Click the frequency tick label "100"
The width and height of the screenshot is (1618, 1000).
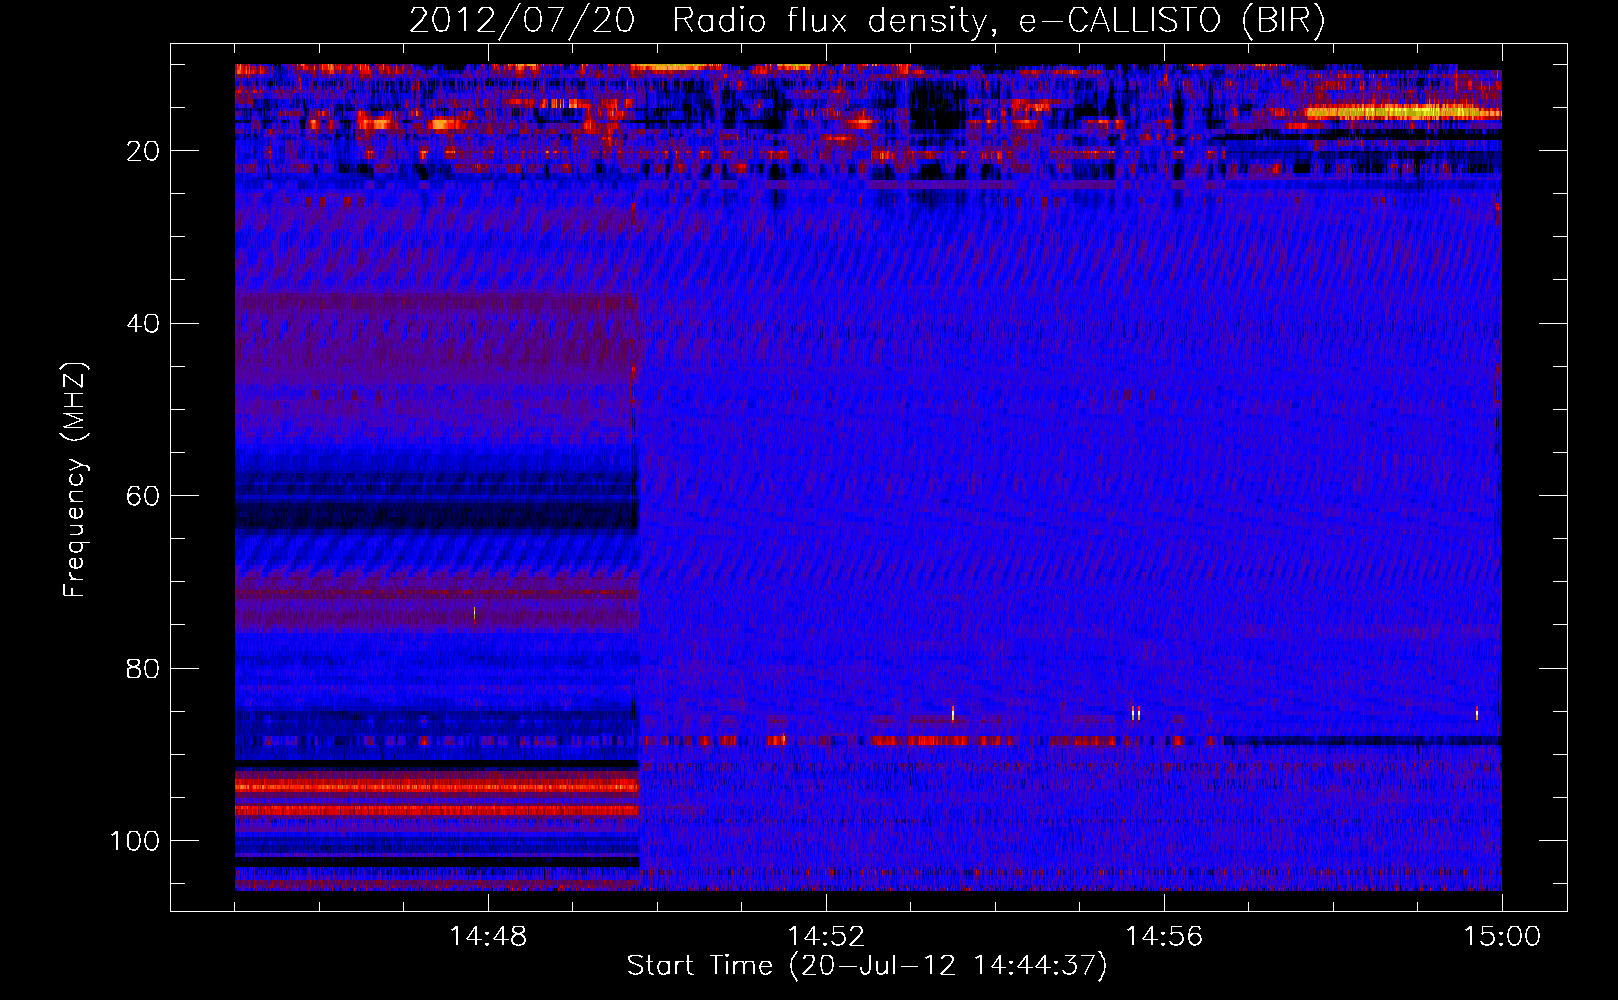135,841
